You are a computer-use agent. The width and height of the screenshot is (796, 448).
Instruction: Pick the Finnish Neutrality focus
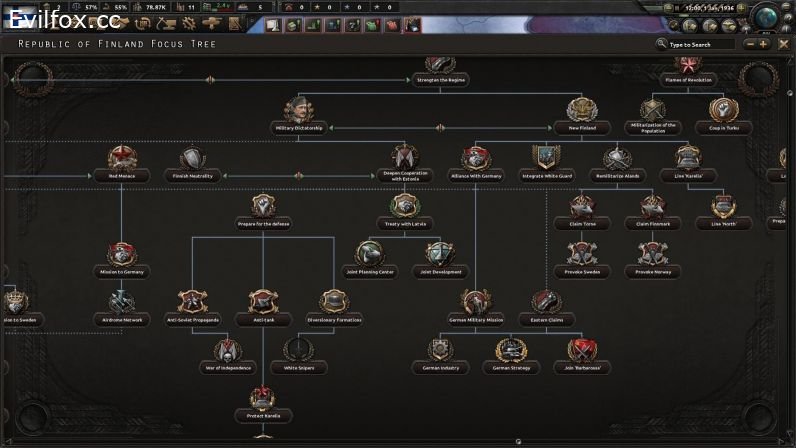point(193,159)
